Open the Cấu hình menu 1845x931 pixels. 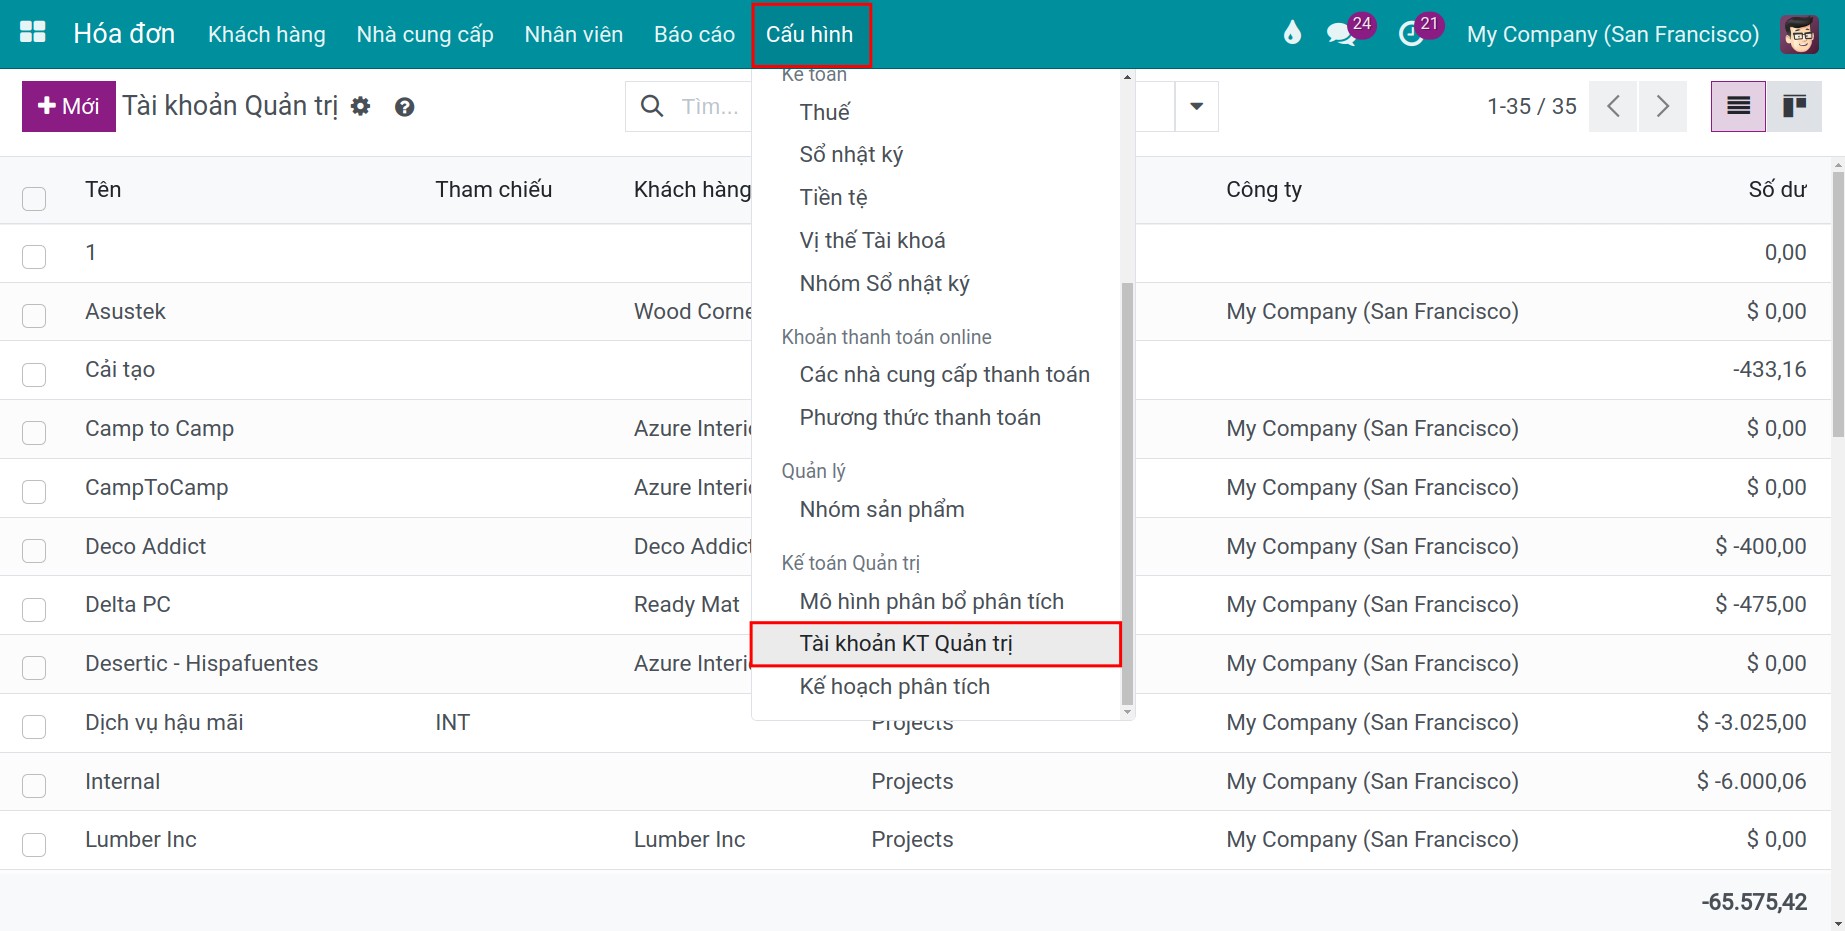pos(810,34)
